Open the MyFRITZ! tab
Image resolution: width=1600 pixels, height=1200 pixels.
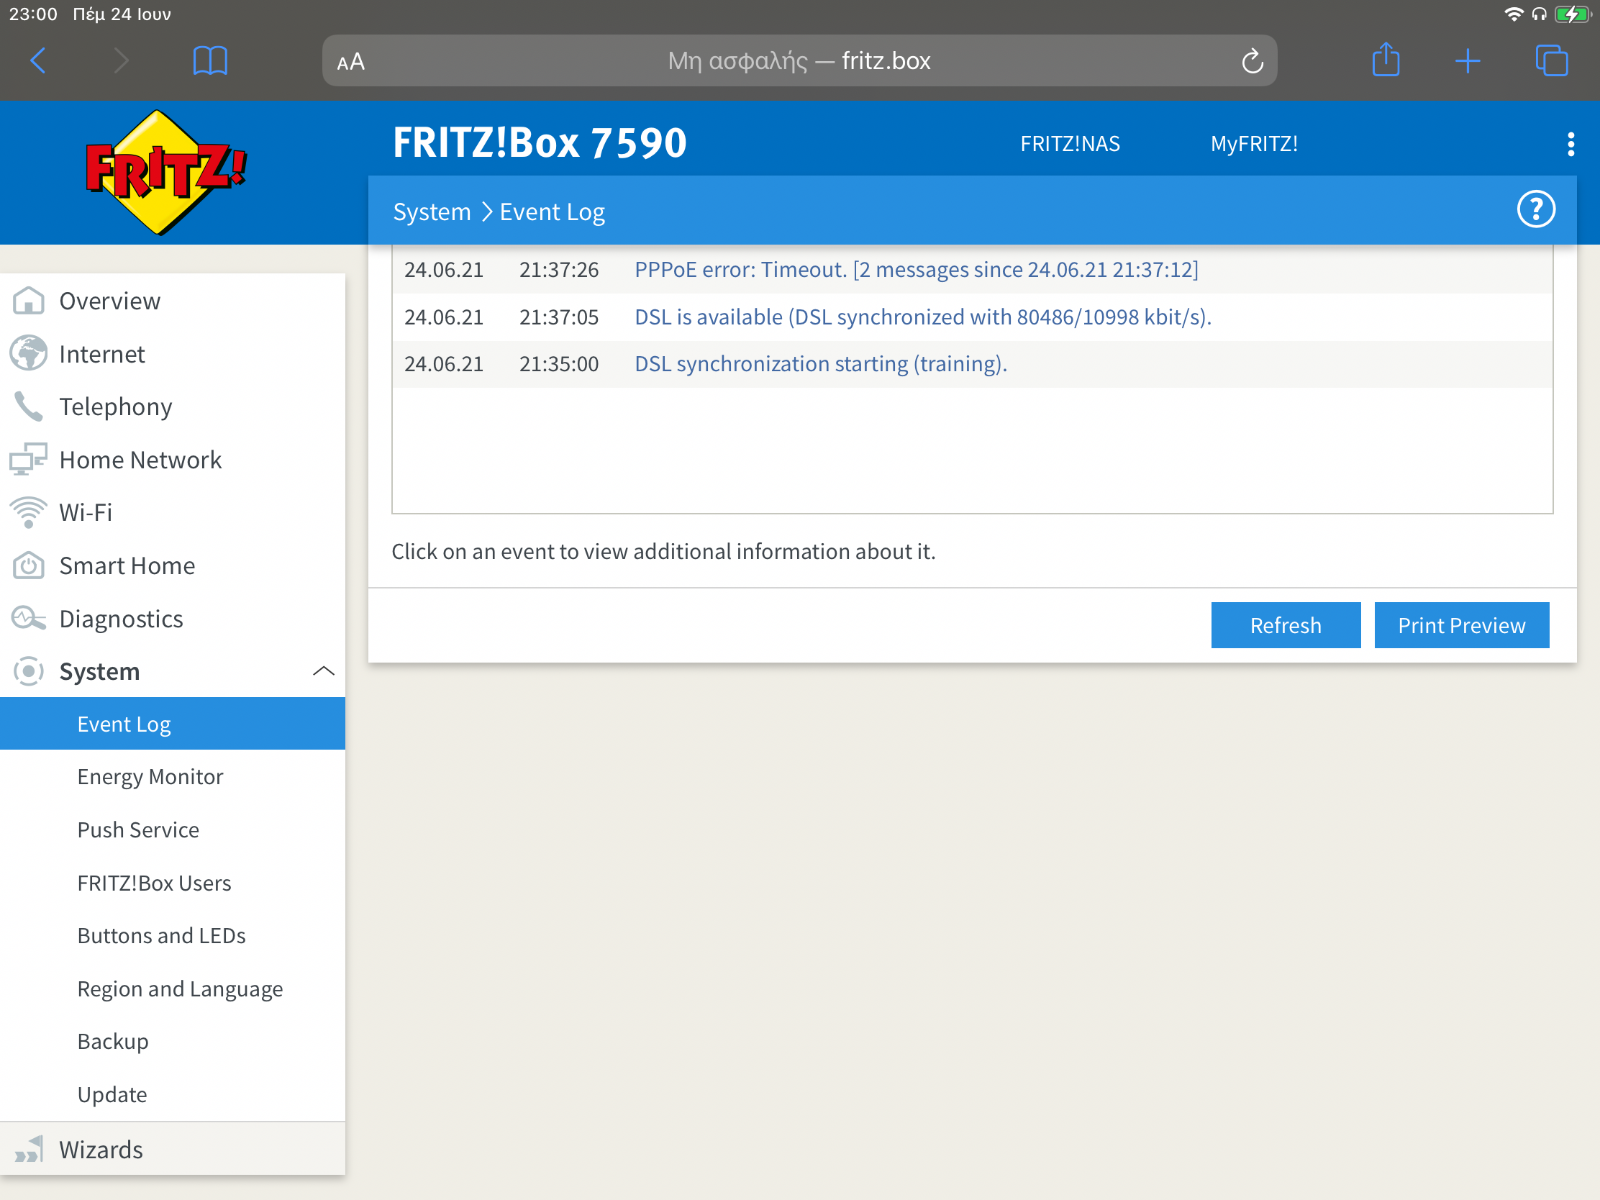(1254, 144)
